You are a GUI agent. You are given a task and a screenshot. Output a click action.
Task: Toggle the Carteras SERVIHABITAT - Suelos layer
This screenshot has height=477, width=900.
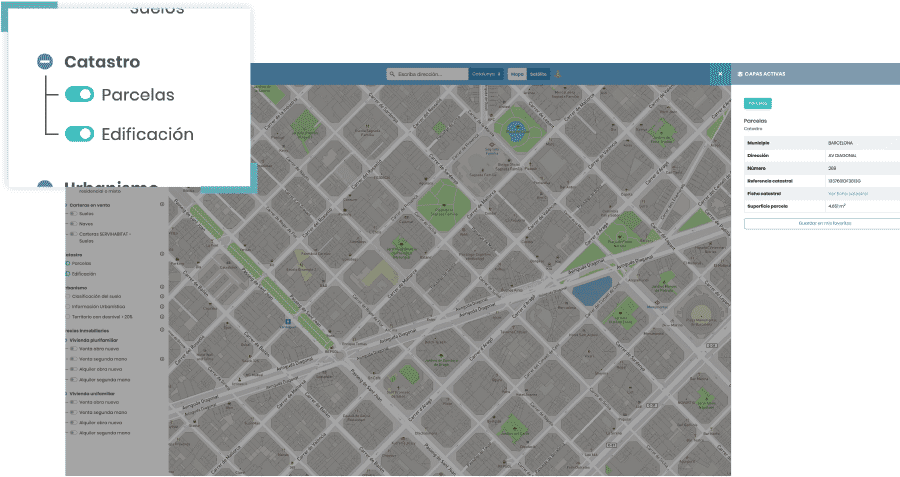pyautogui.click(x=73, y=234)
